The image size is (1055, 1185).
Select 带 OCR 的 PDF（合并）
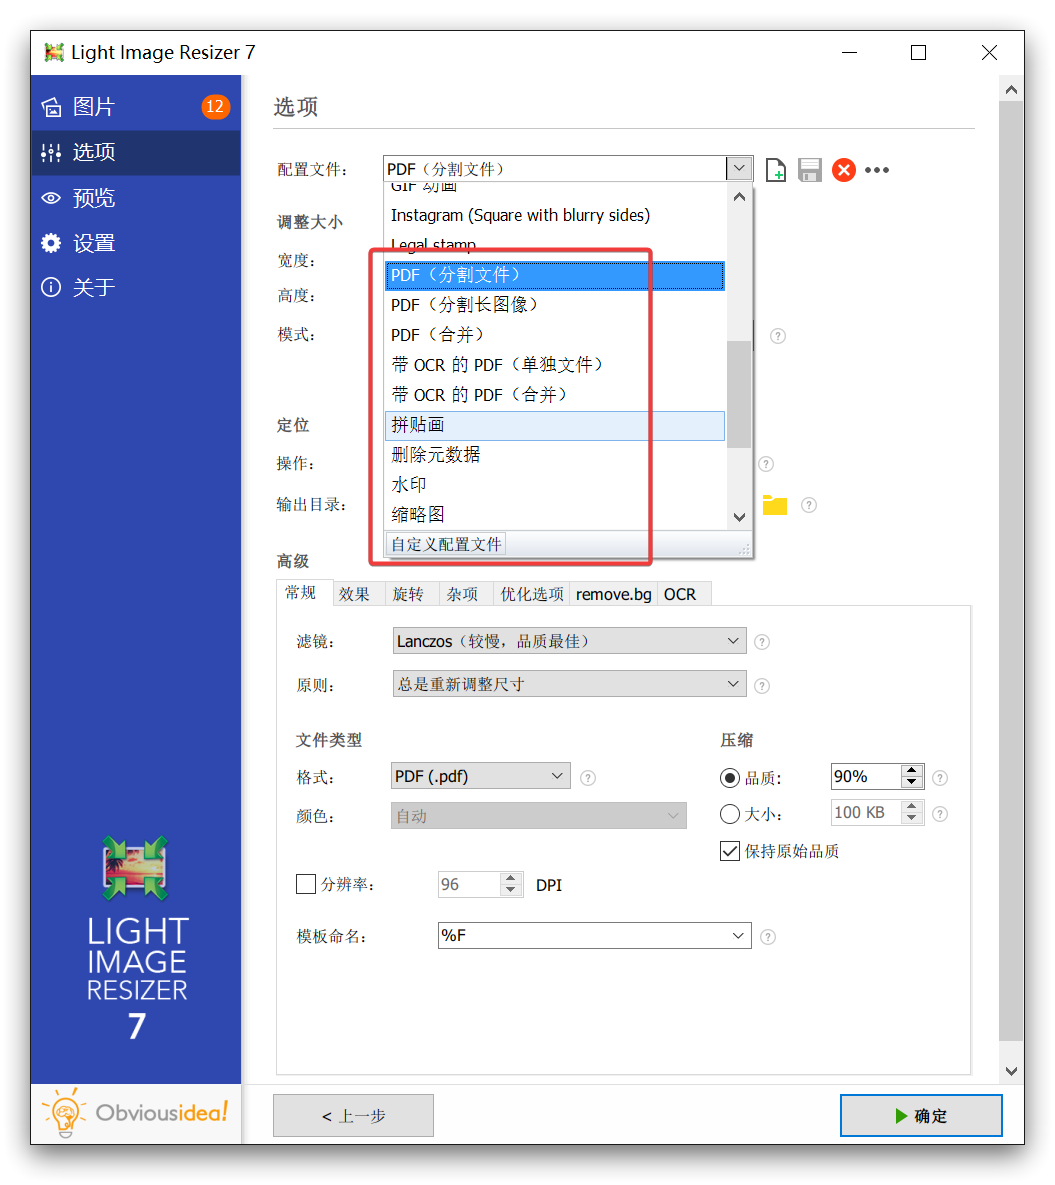click(555, 395)
